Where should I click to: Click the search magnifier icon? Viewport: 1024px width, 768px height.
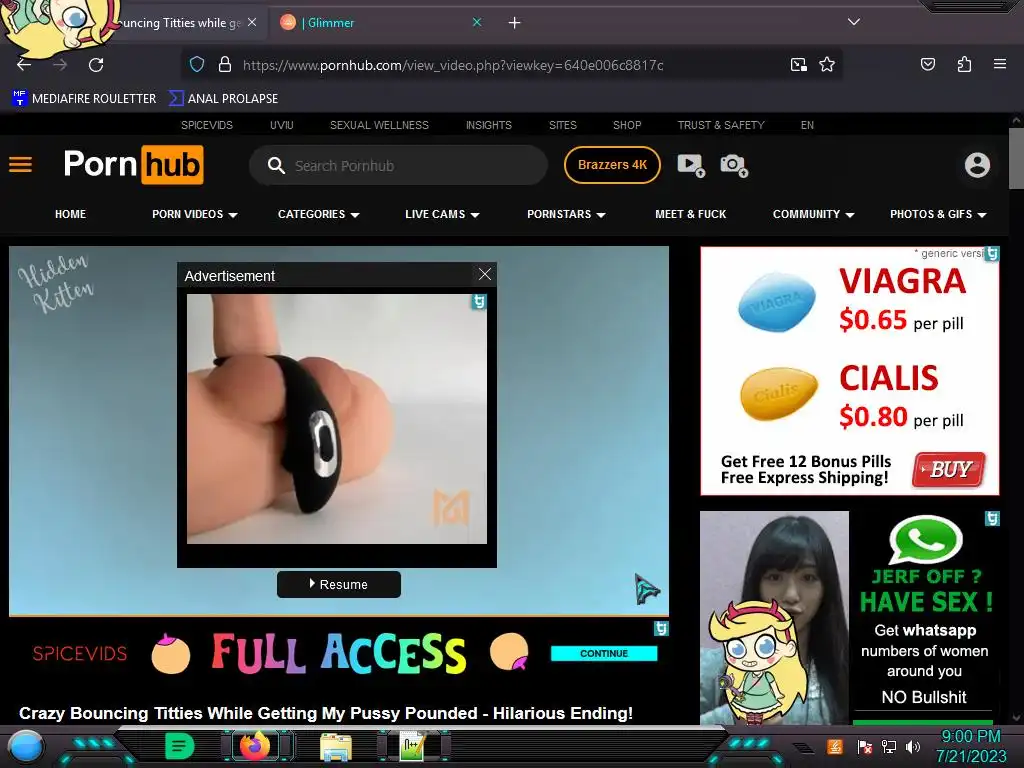[276, 165]
